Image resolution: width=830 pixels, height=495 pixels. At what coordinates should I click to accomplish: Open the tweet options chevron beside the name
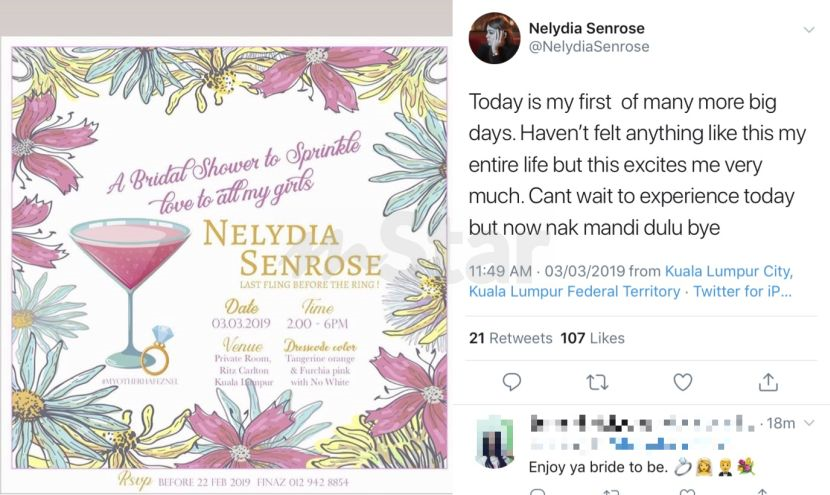point(808,30)
